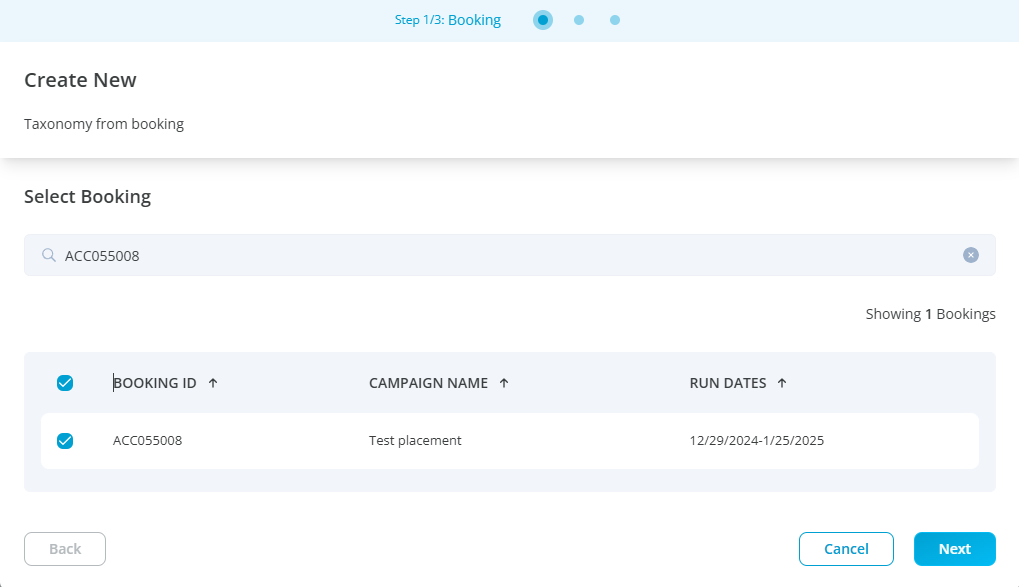Uncheck the ACC055008 booking row checkbox
The width and height of the screenshot is (1019, 587).
click(x=65, y=441)
